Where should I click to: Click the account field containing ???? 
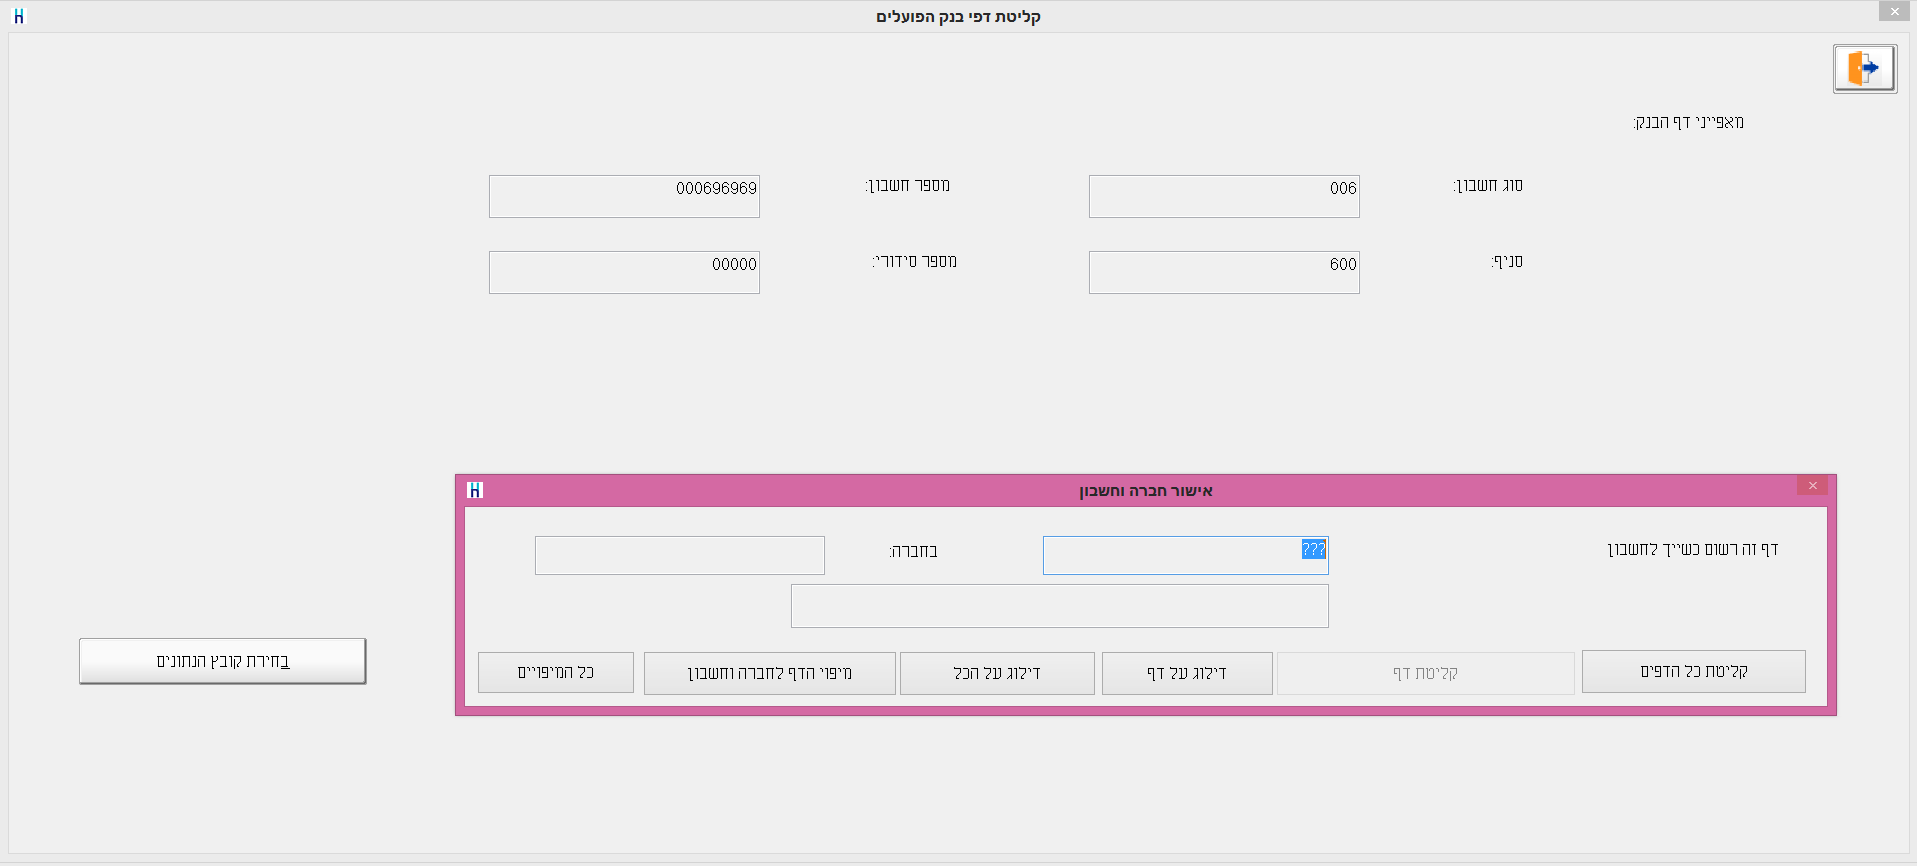click(1185, 555)
